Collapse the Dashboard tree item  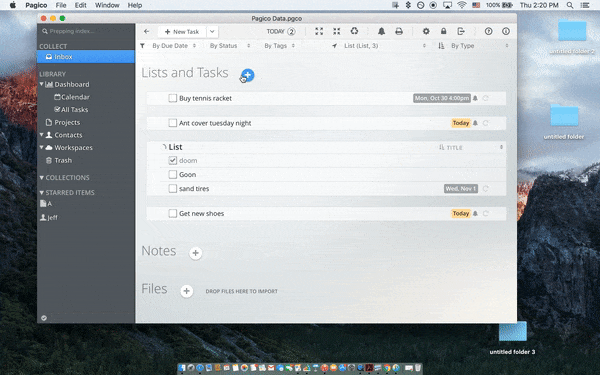(x=41, y=84)
